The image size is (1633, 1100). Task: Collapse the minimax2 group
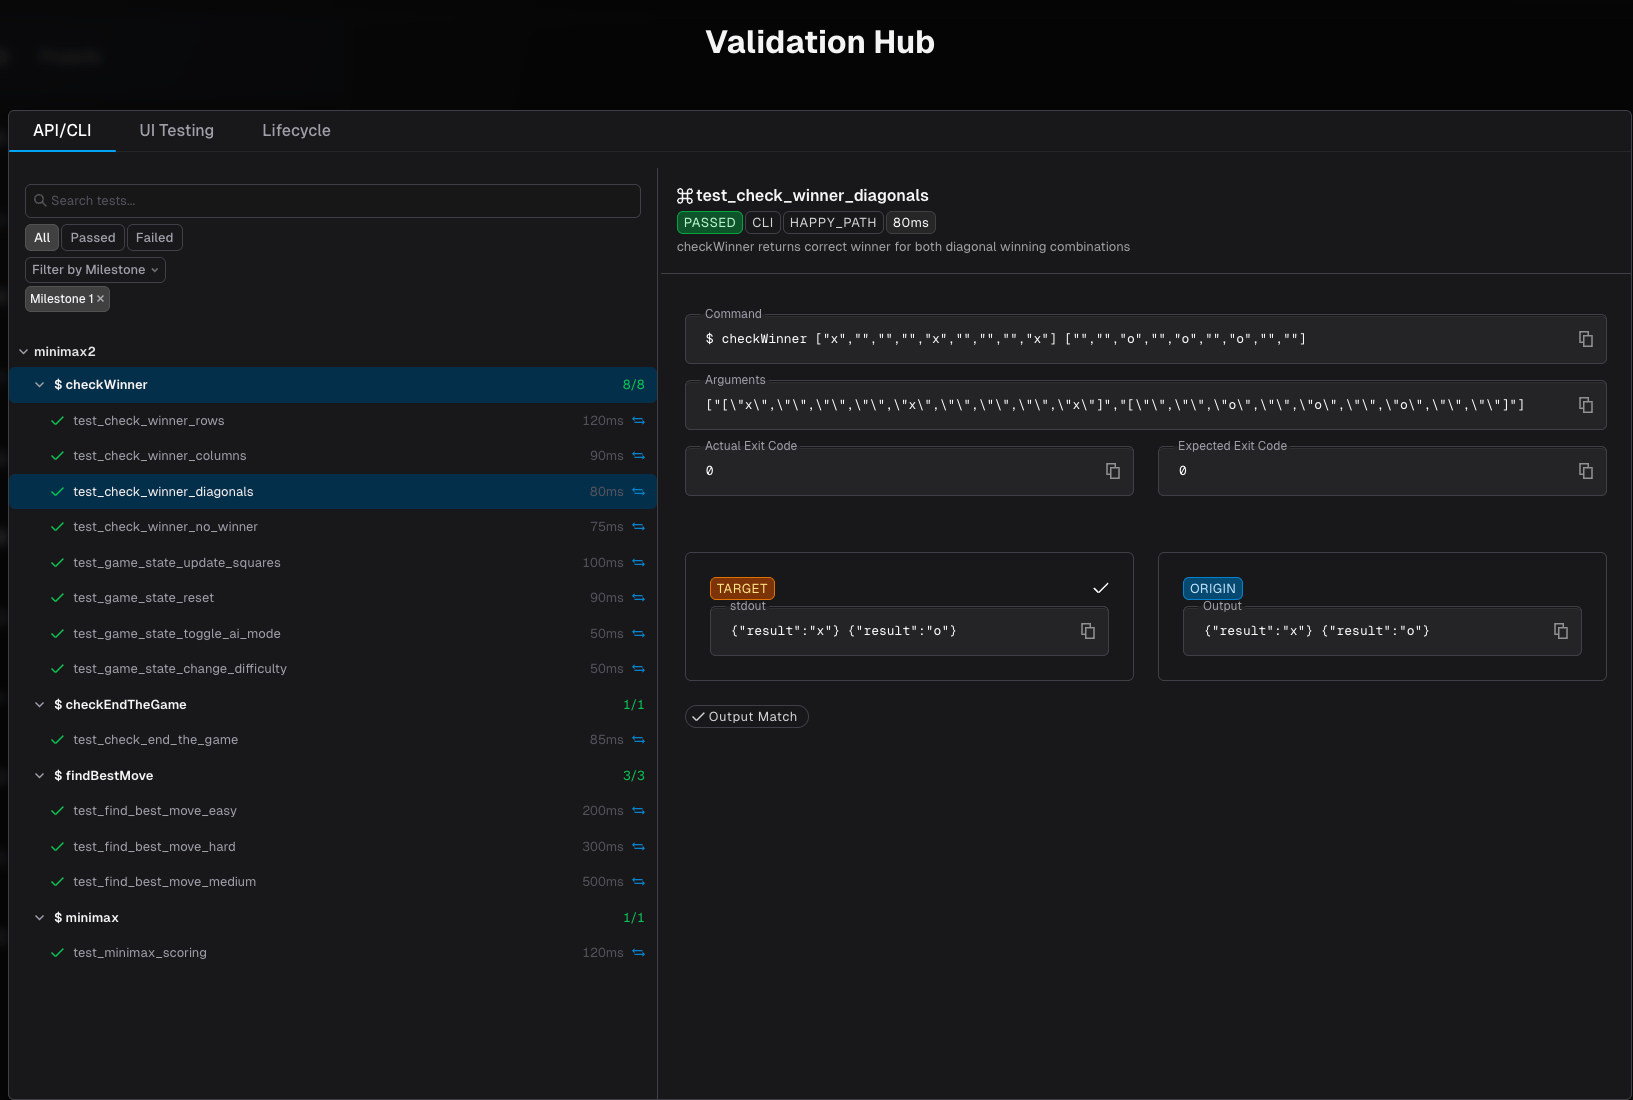pyautogui.click(x=24, y=352)
